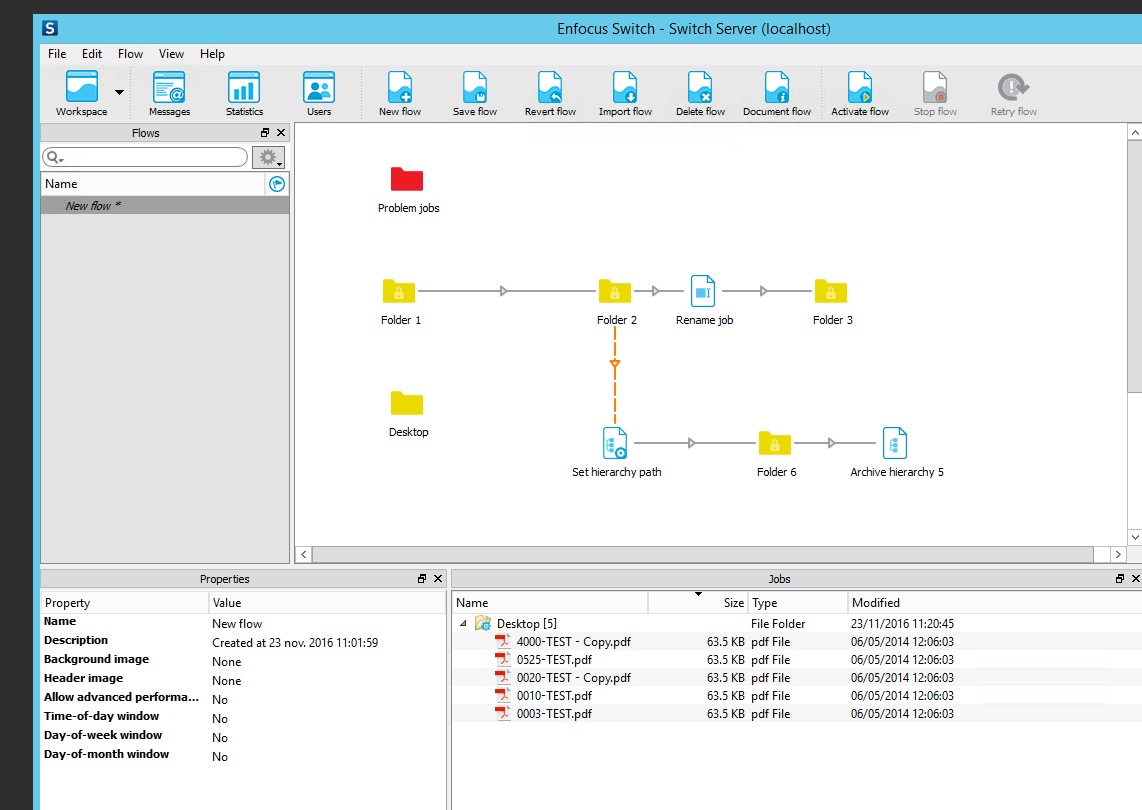Collapse the Desktop [5] tree node

tap(463, 624)
